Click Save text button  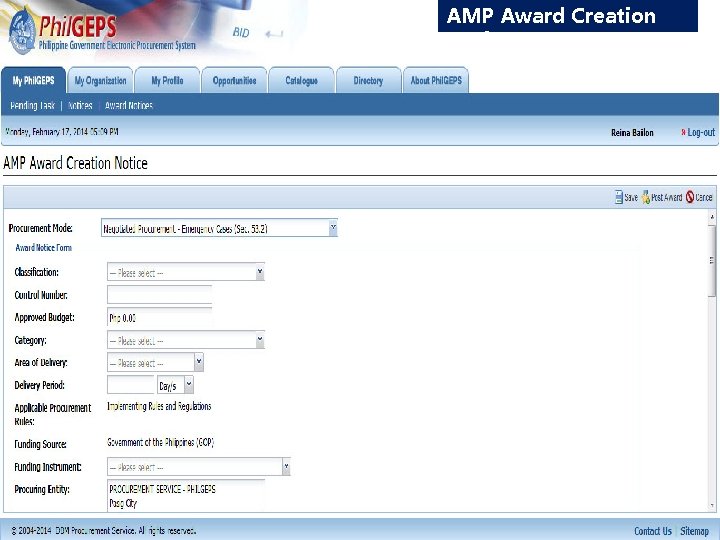click(x=631, y=197)
